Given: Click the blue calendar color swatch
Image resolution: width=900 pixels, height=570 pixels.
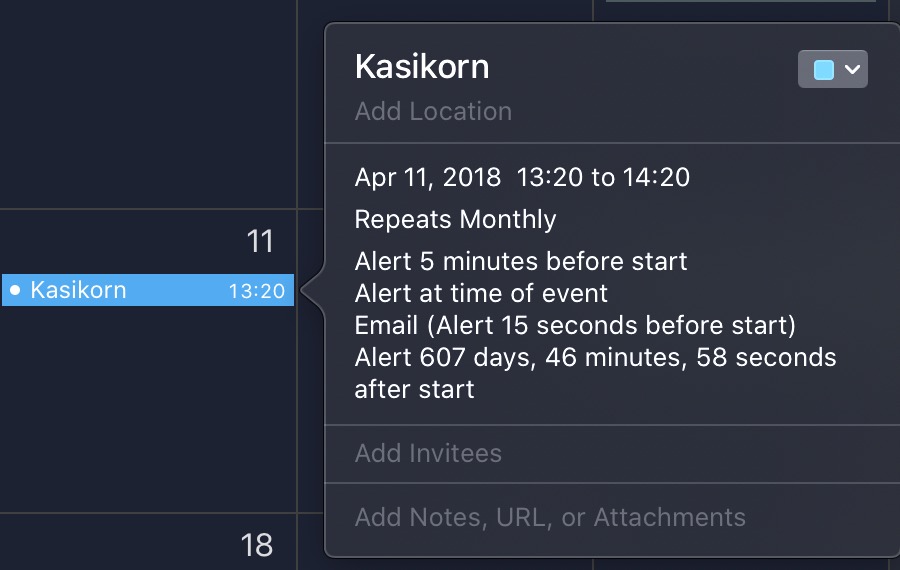Looking at the screenshot, I should pyautogui.click(x=823, y=69).
